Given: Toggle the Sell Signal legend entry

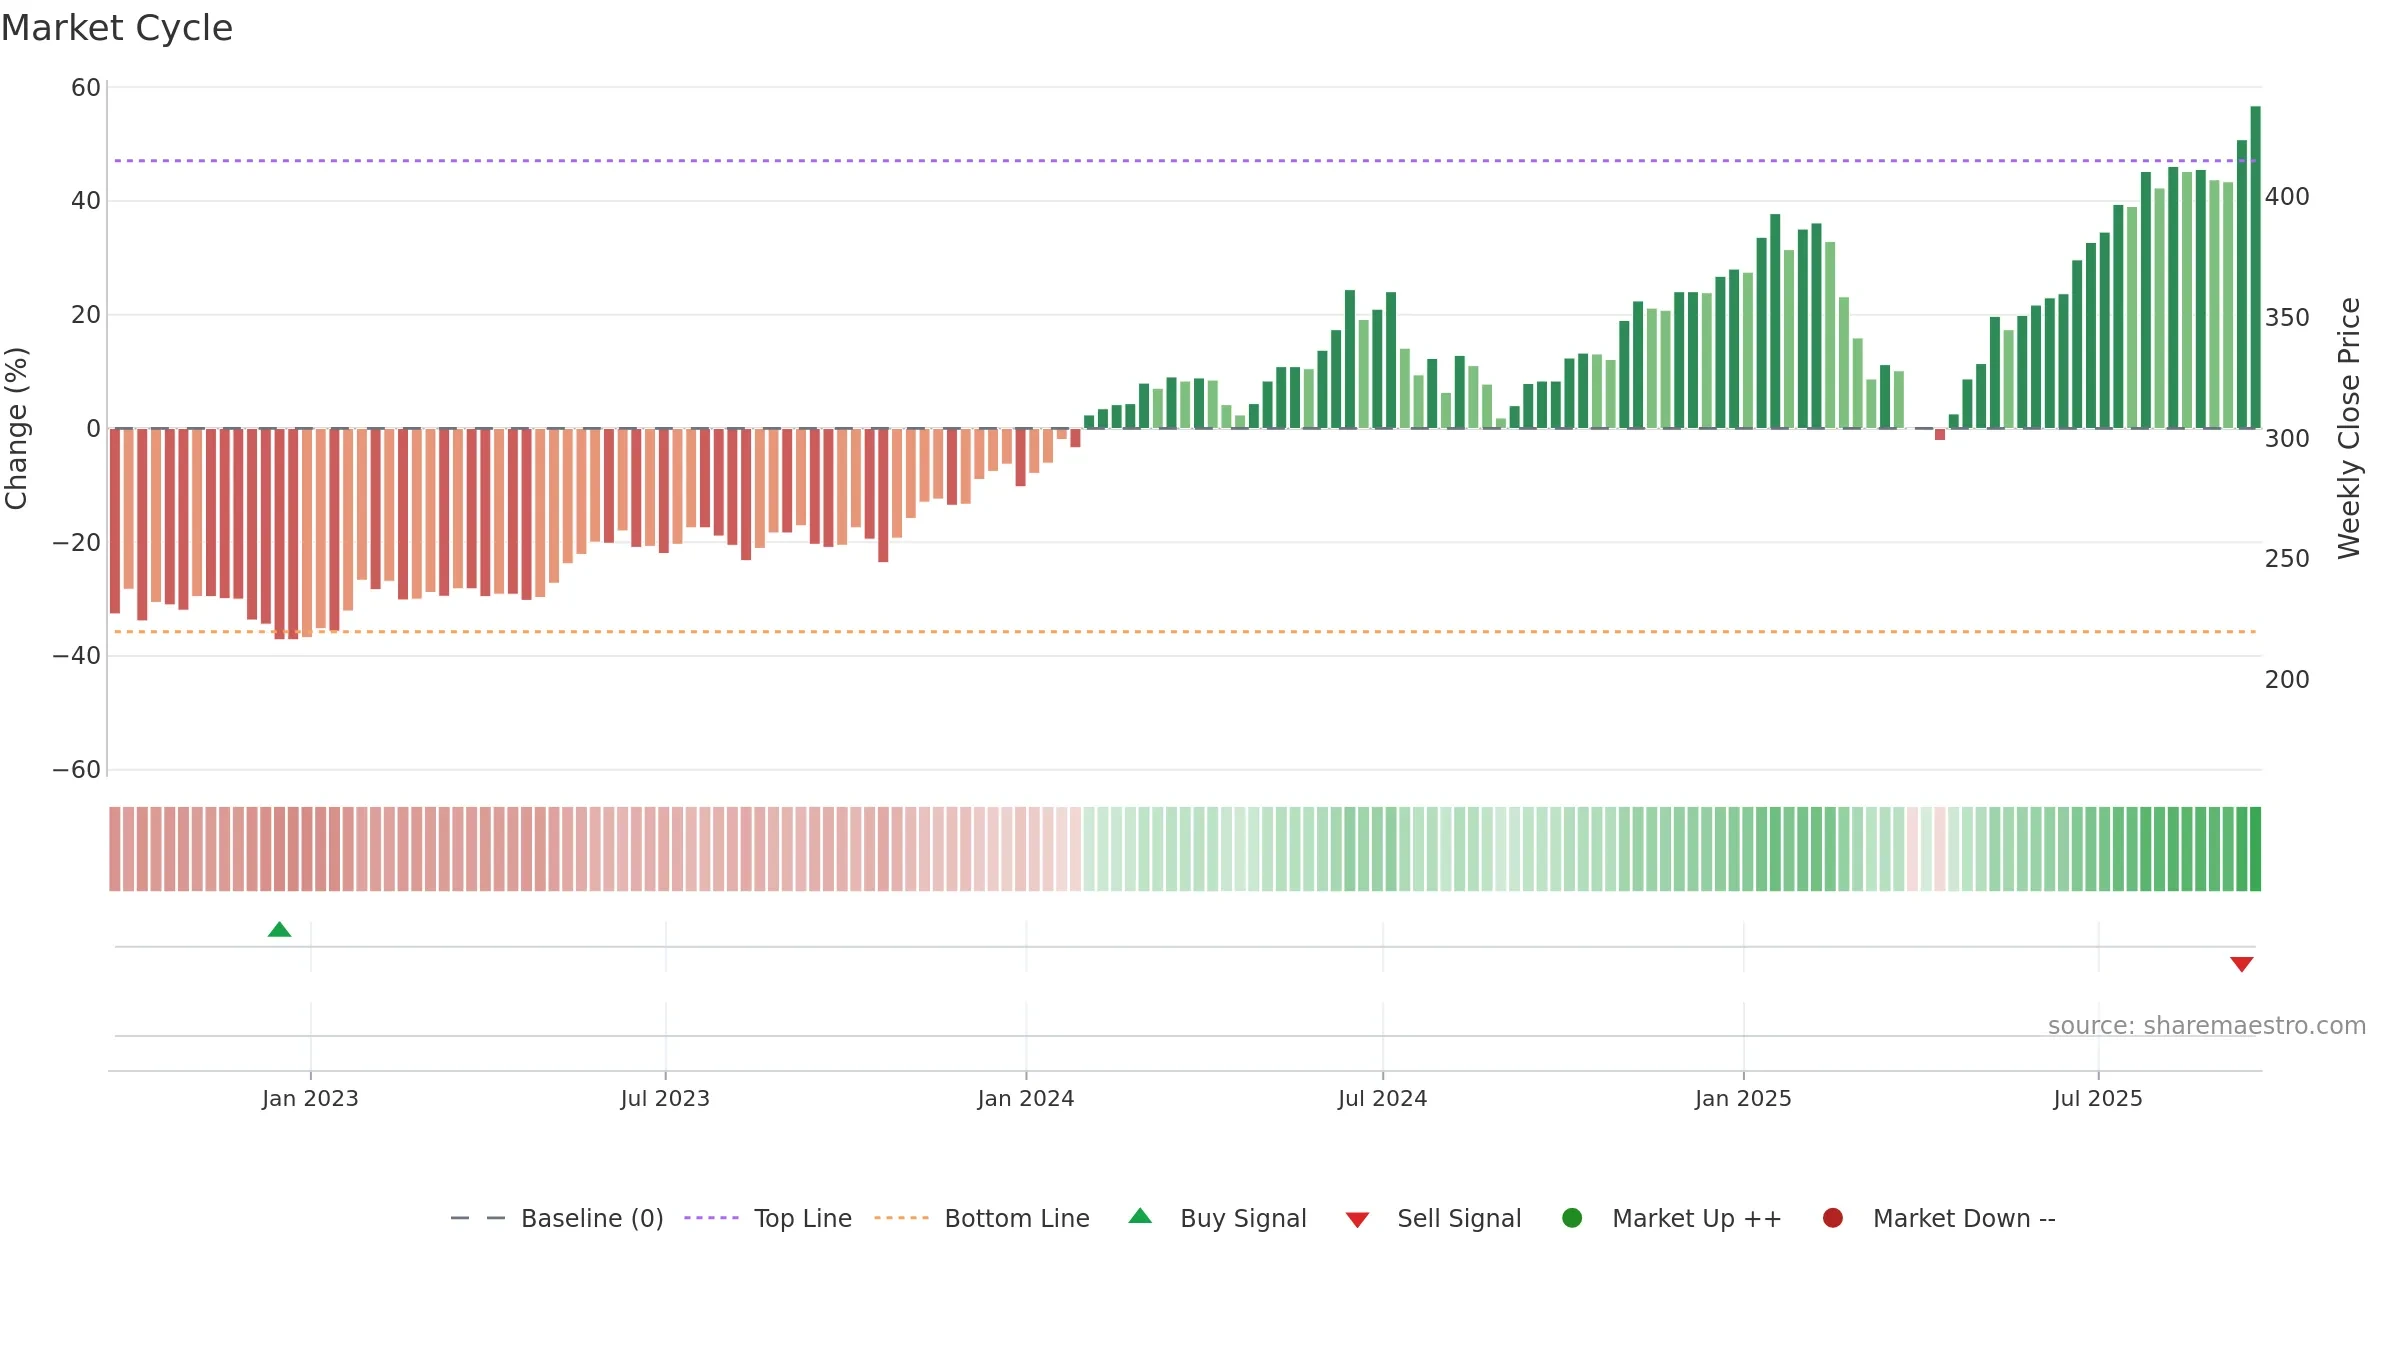Looking at the screenshot, I should point(1433,1218).
